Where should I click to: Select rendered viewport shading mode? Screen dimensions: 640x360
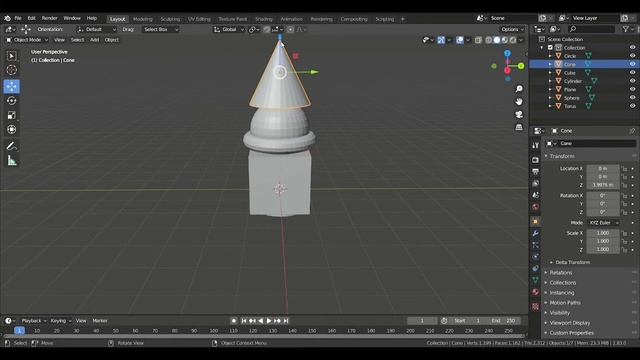513,40
